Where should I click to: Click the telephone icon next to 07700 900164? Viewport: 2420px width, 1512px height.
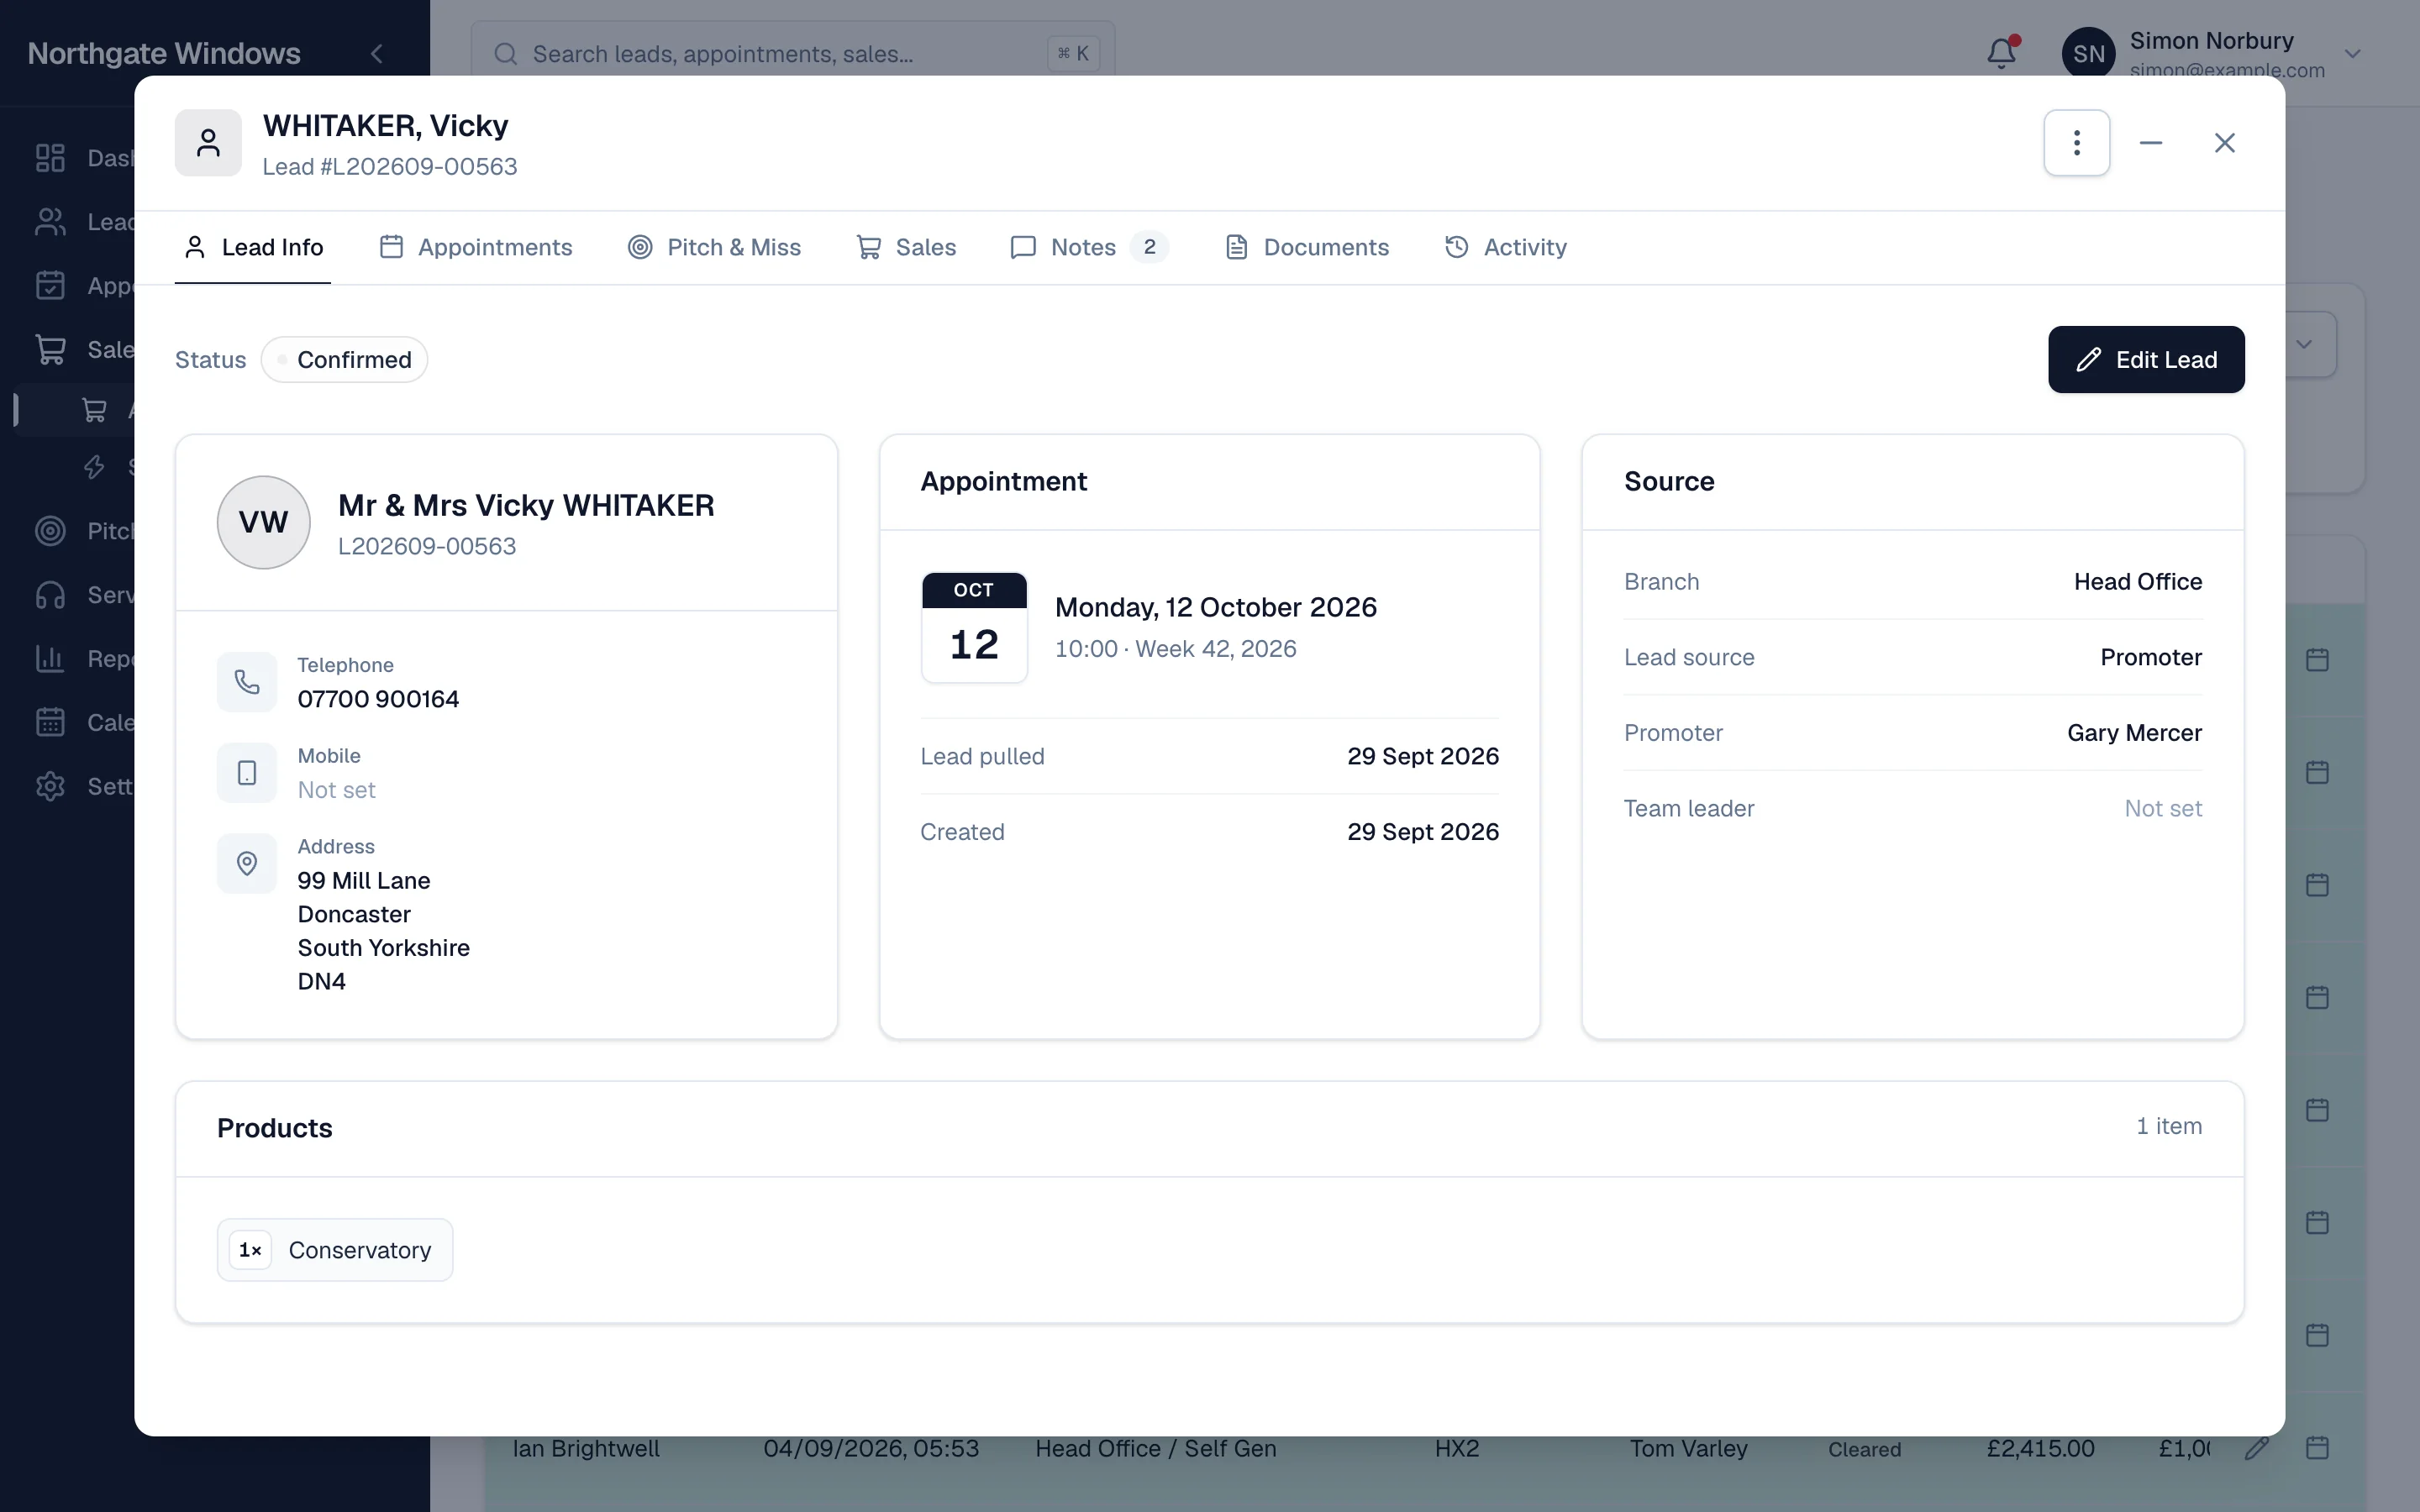point(247,682)
